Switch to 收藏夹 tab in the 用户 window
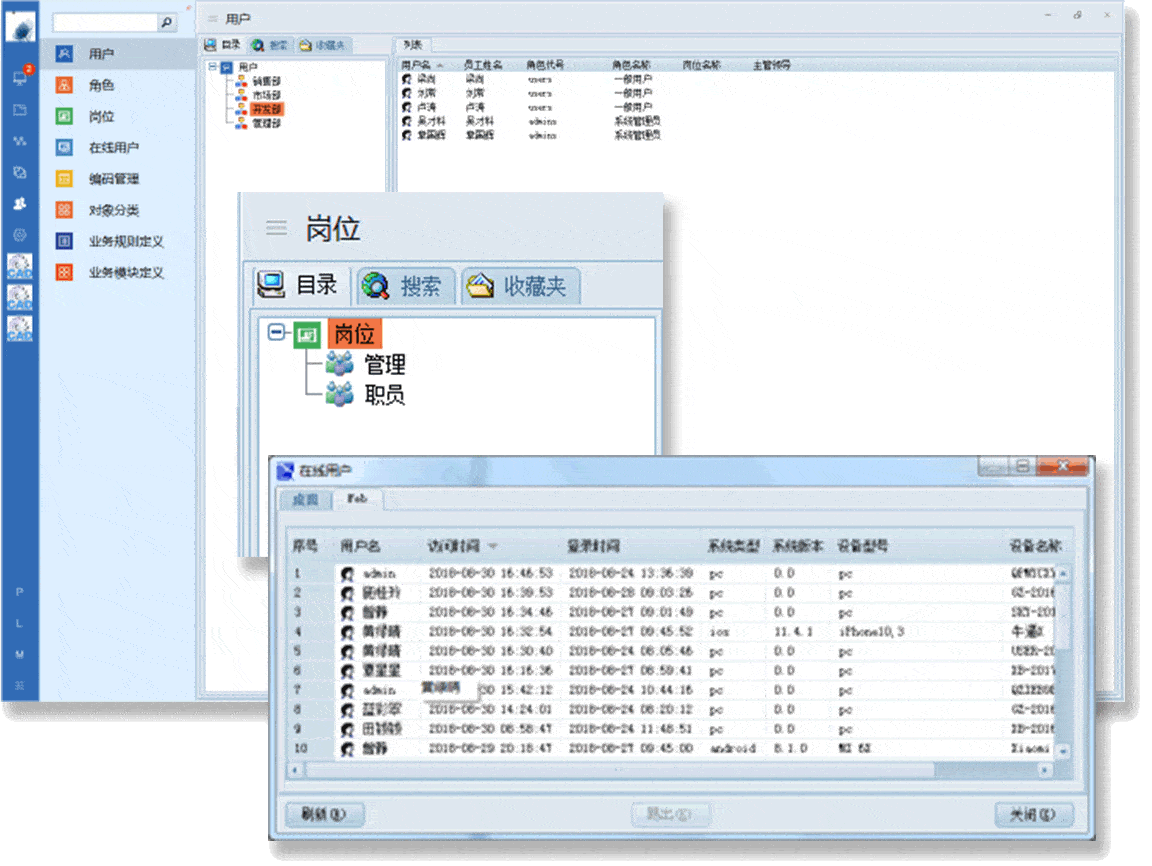Screen dimensions: 1152x866 tap(323, 45)
